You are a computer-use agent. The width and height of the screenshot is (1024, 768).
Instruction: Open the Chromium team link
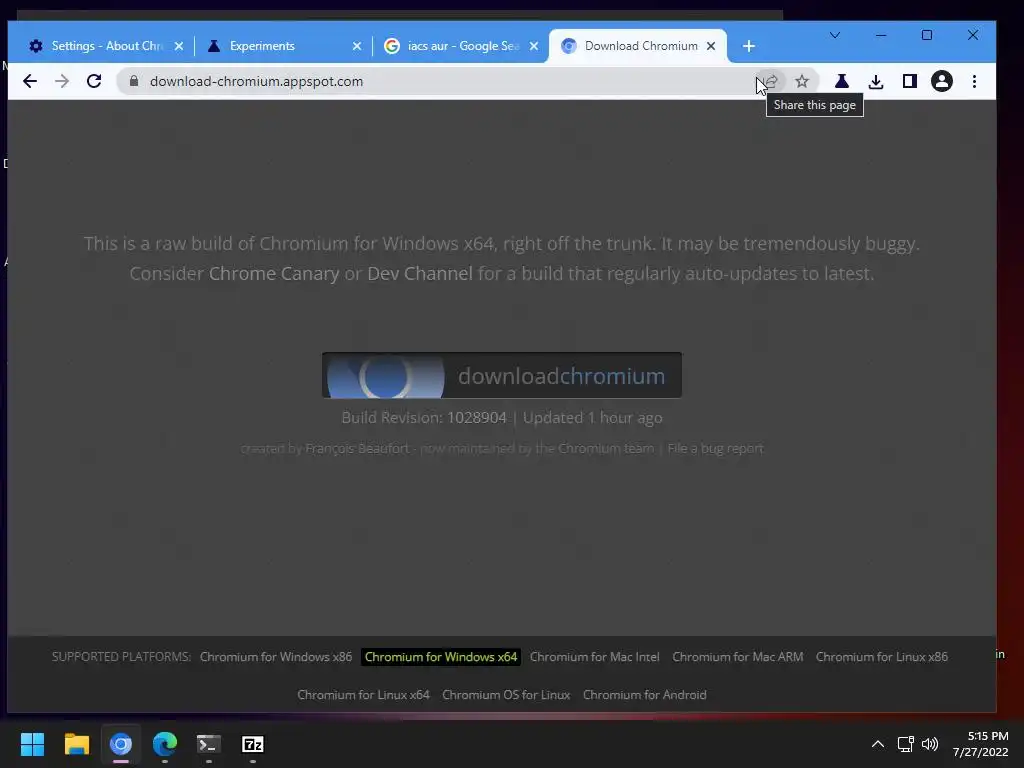(x=605, y=449)
